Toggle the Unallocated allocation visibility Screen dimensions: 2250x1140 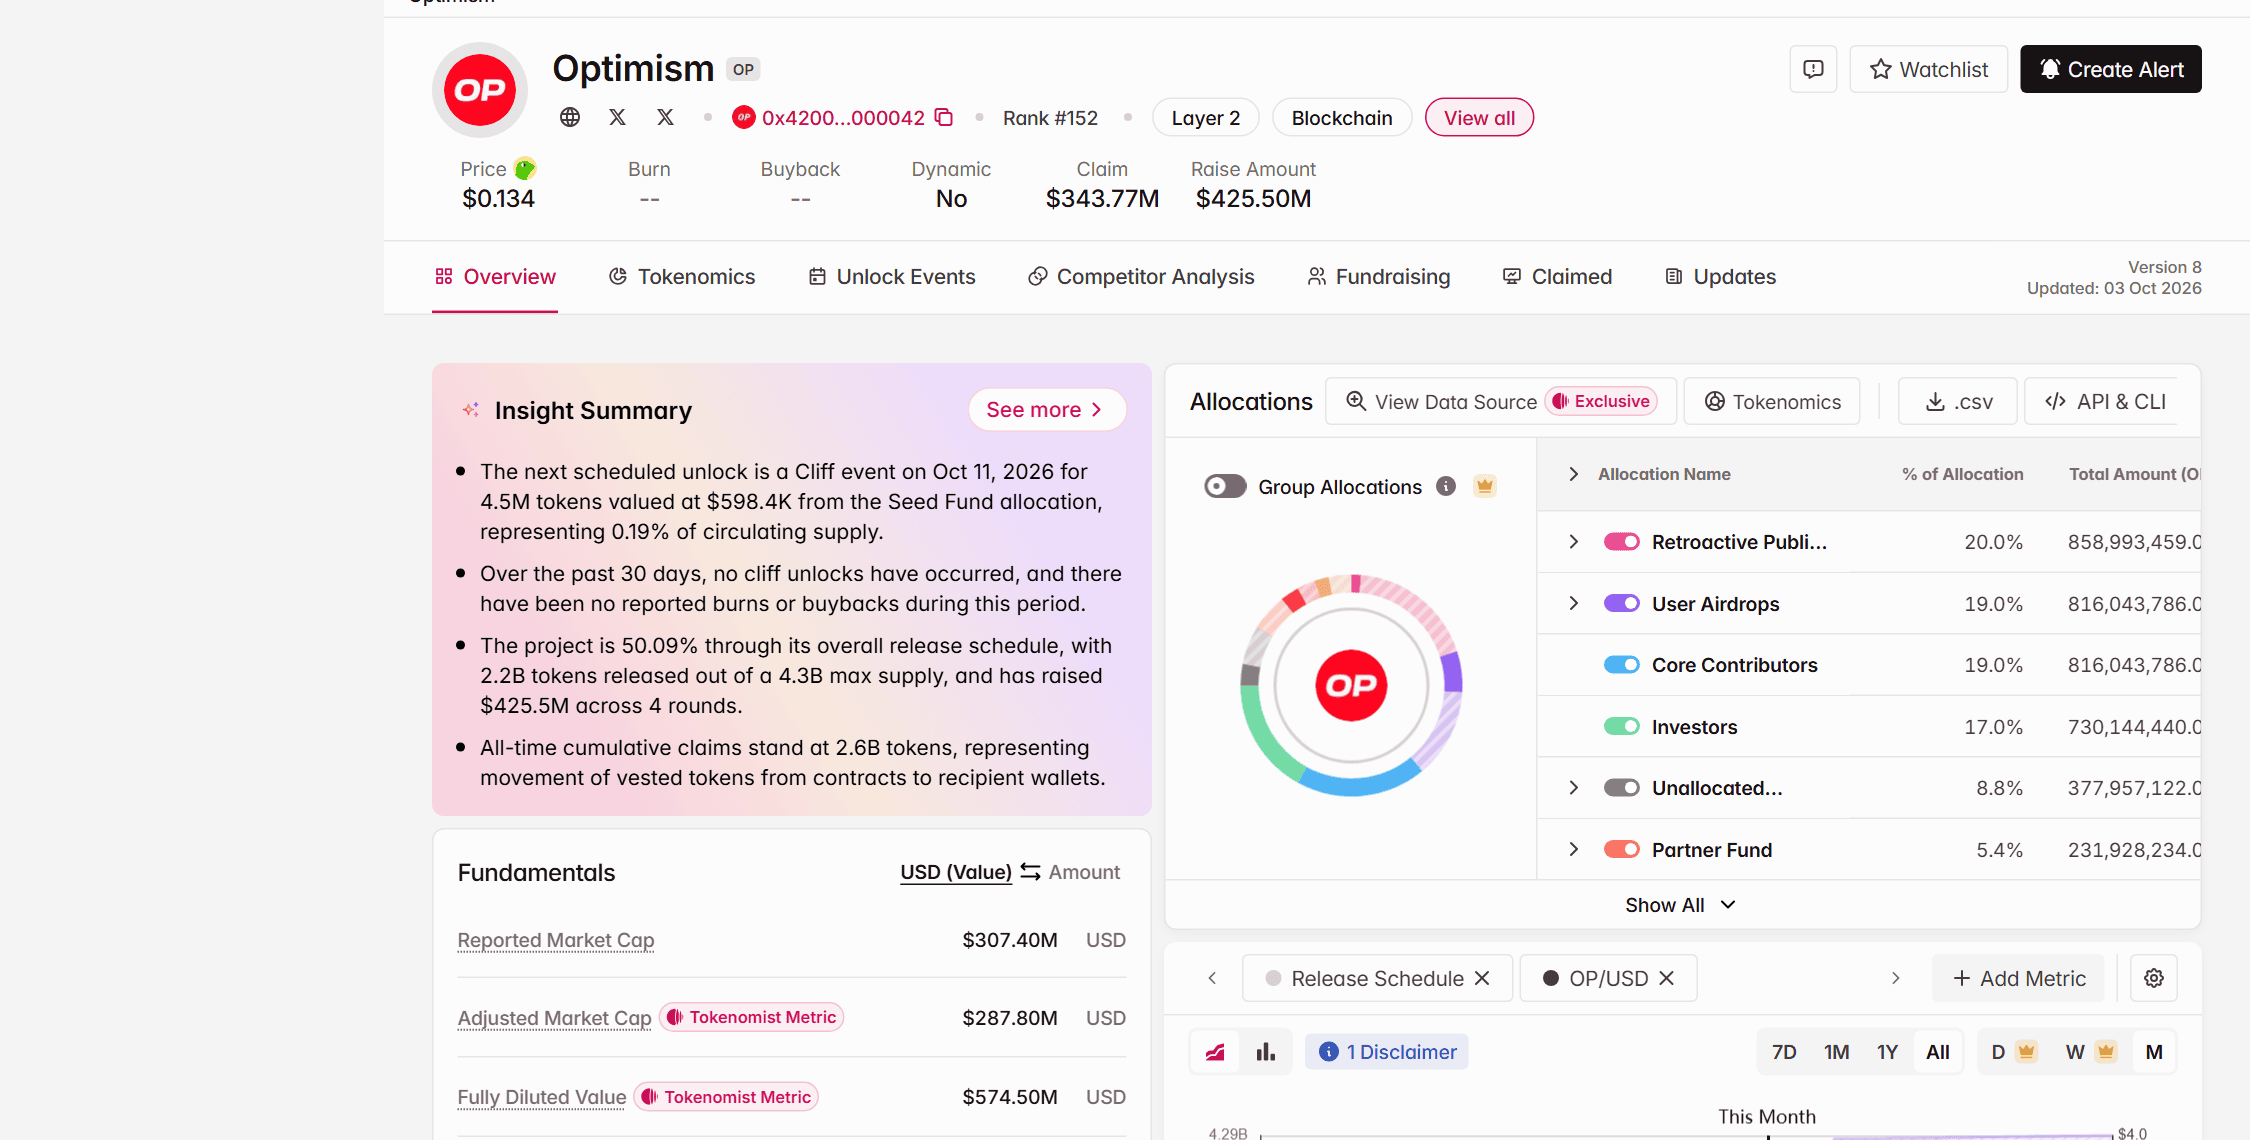[1622, 788]
